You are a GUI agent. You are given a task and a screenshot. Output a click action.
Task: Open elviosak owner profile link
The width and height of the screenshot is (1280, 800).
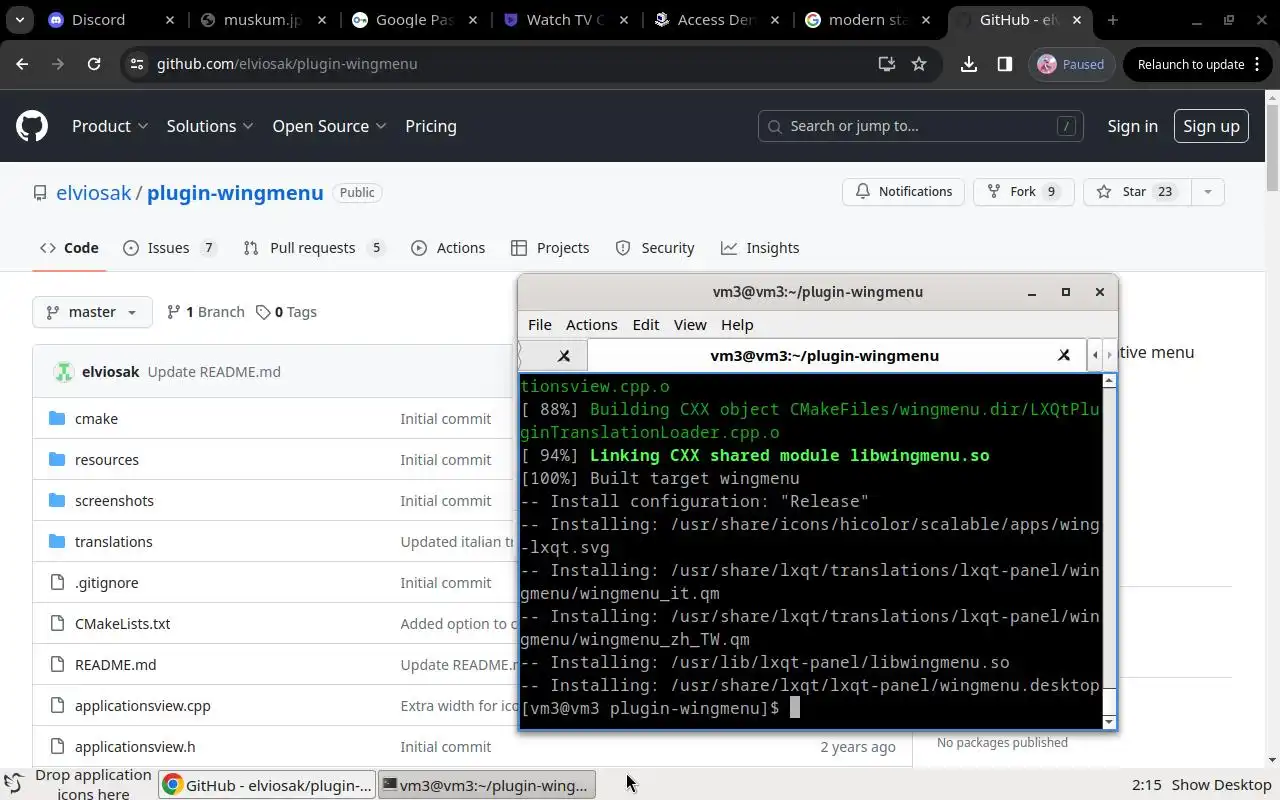point(94,193)
